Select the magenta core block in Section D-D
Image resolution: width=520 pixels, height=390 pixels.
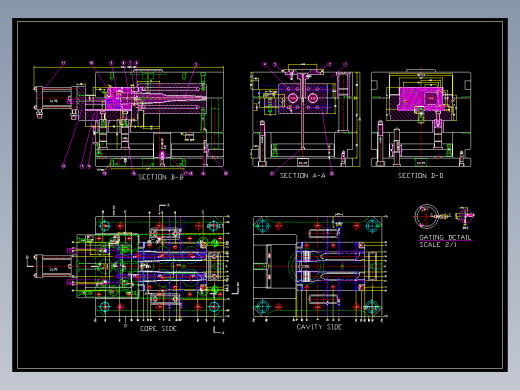tap(421, 98)
